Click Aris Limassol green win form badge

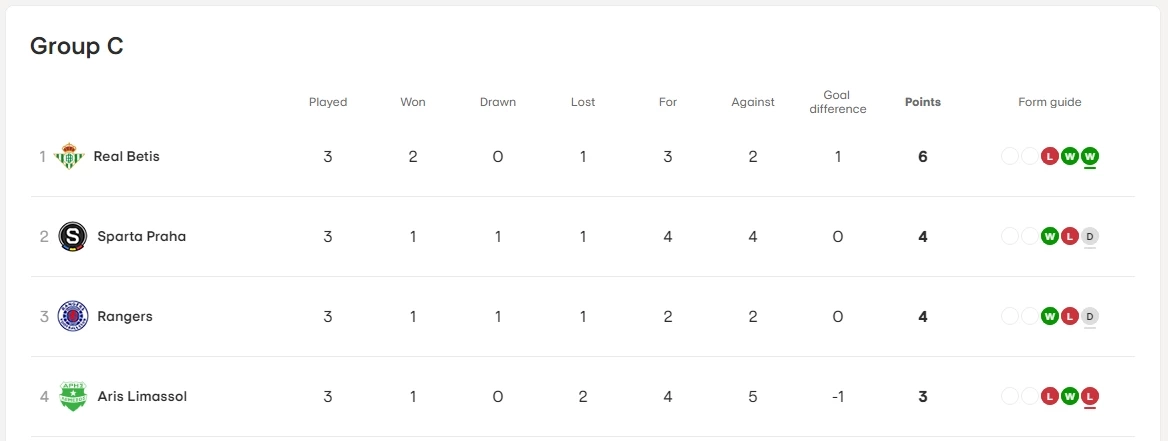click(x=1070, y=396)
